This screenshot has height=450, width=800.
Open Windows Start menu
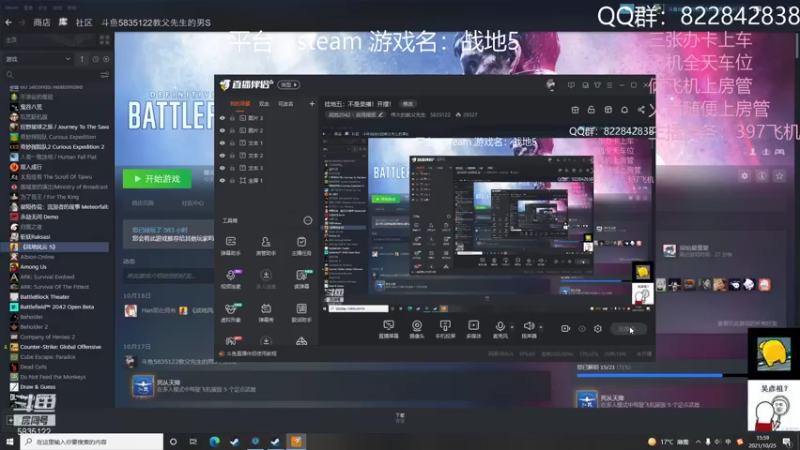coord(10,441)
